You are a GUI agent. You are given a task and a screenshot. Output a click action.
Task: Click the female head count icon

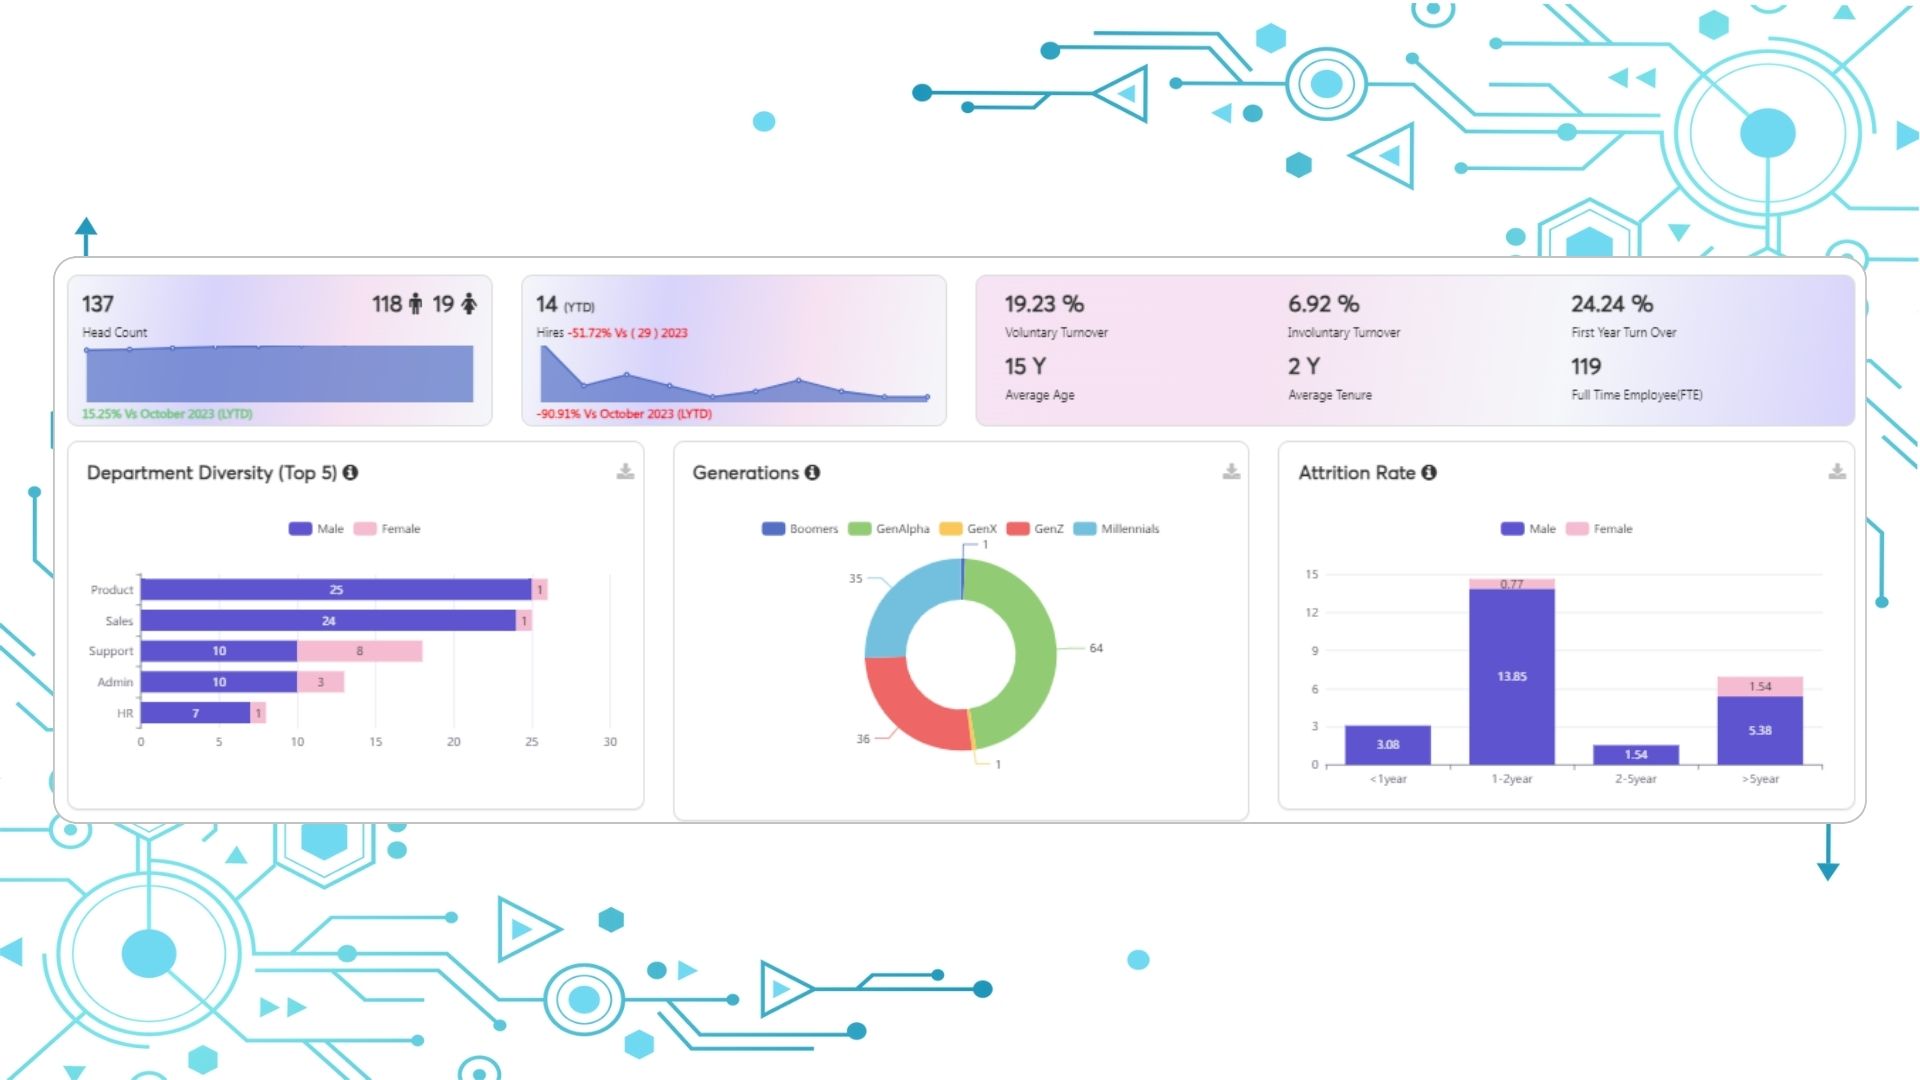(469, 304)
